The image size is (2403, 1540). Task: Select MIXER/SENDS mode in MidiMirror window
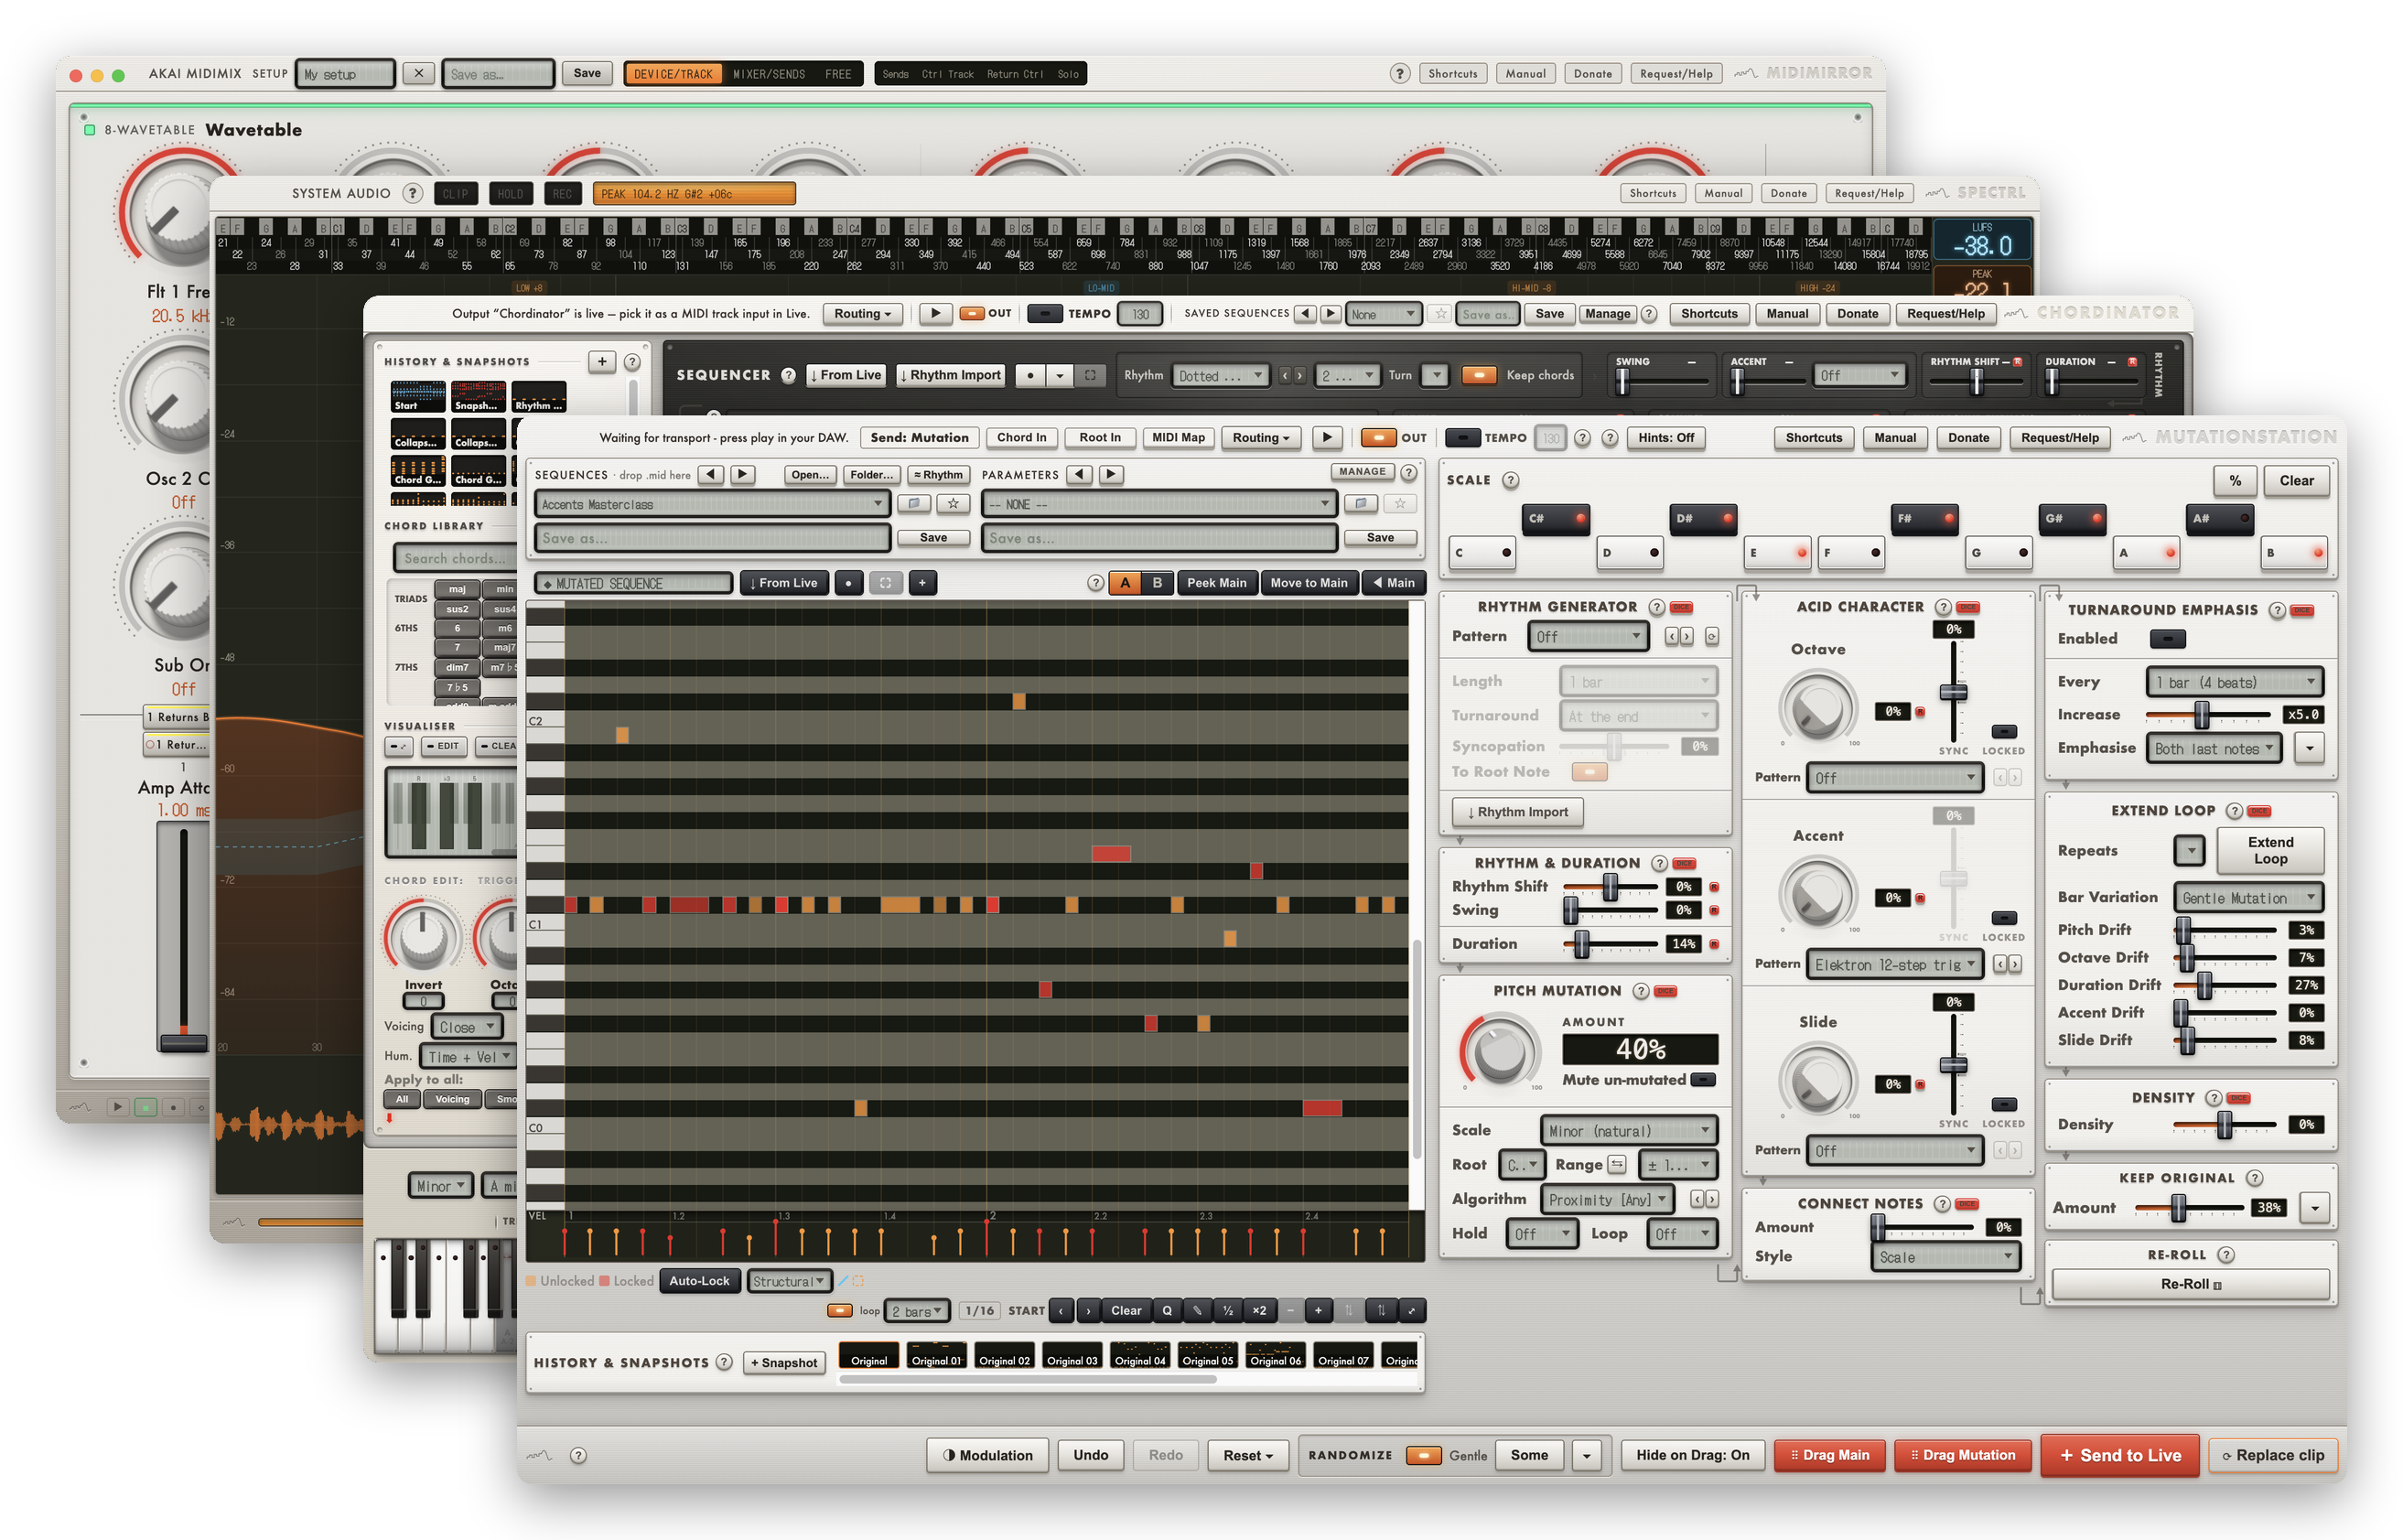coord(768,74)
